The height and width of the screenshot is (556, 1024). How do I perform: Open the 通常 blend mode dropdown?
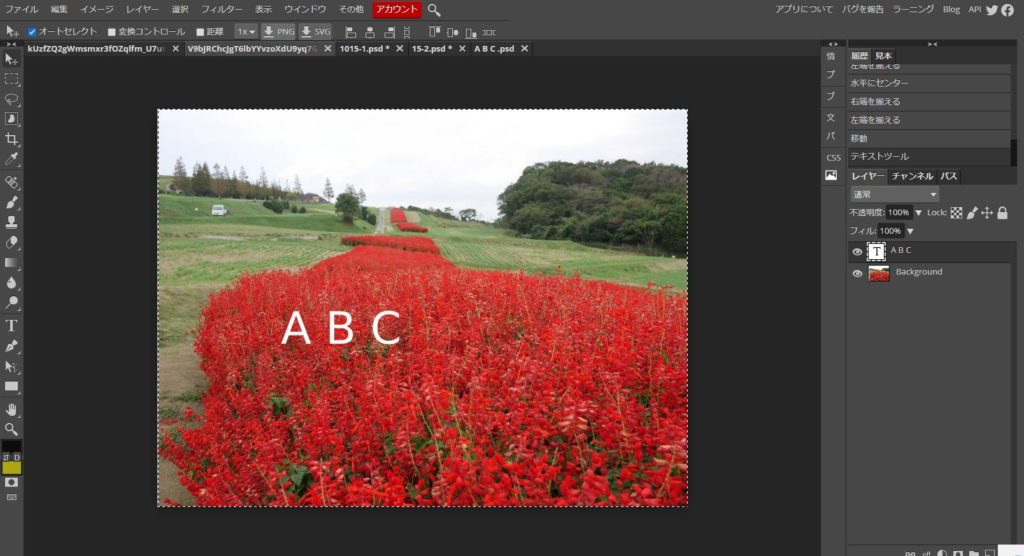point(893,194)
